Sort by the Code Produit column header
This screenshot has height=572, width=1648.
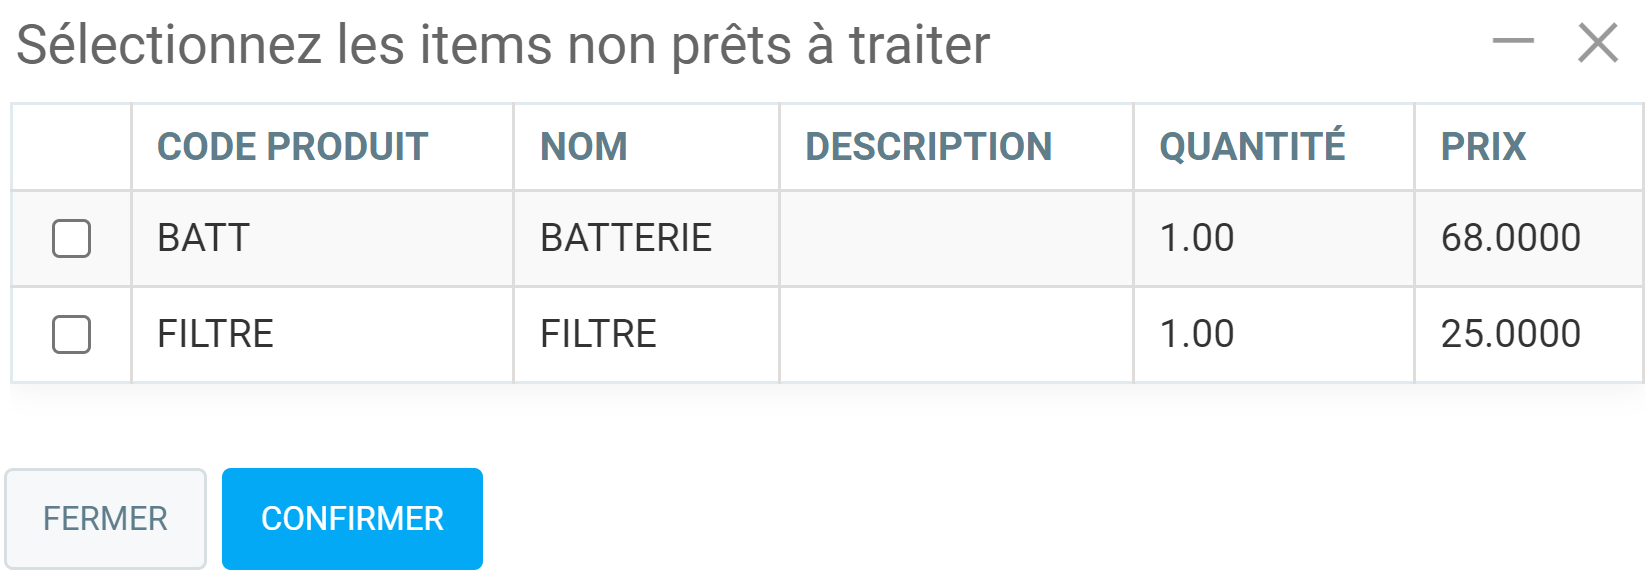pyautogui.click(x=292, y=147)
